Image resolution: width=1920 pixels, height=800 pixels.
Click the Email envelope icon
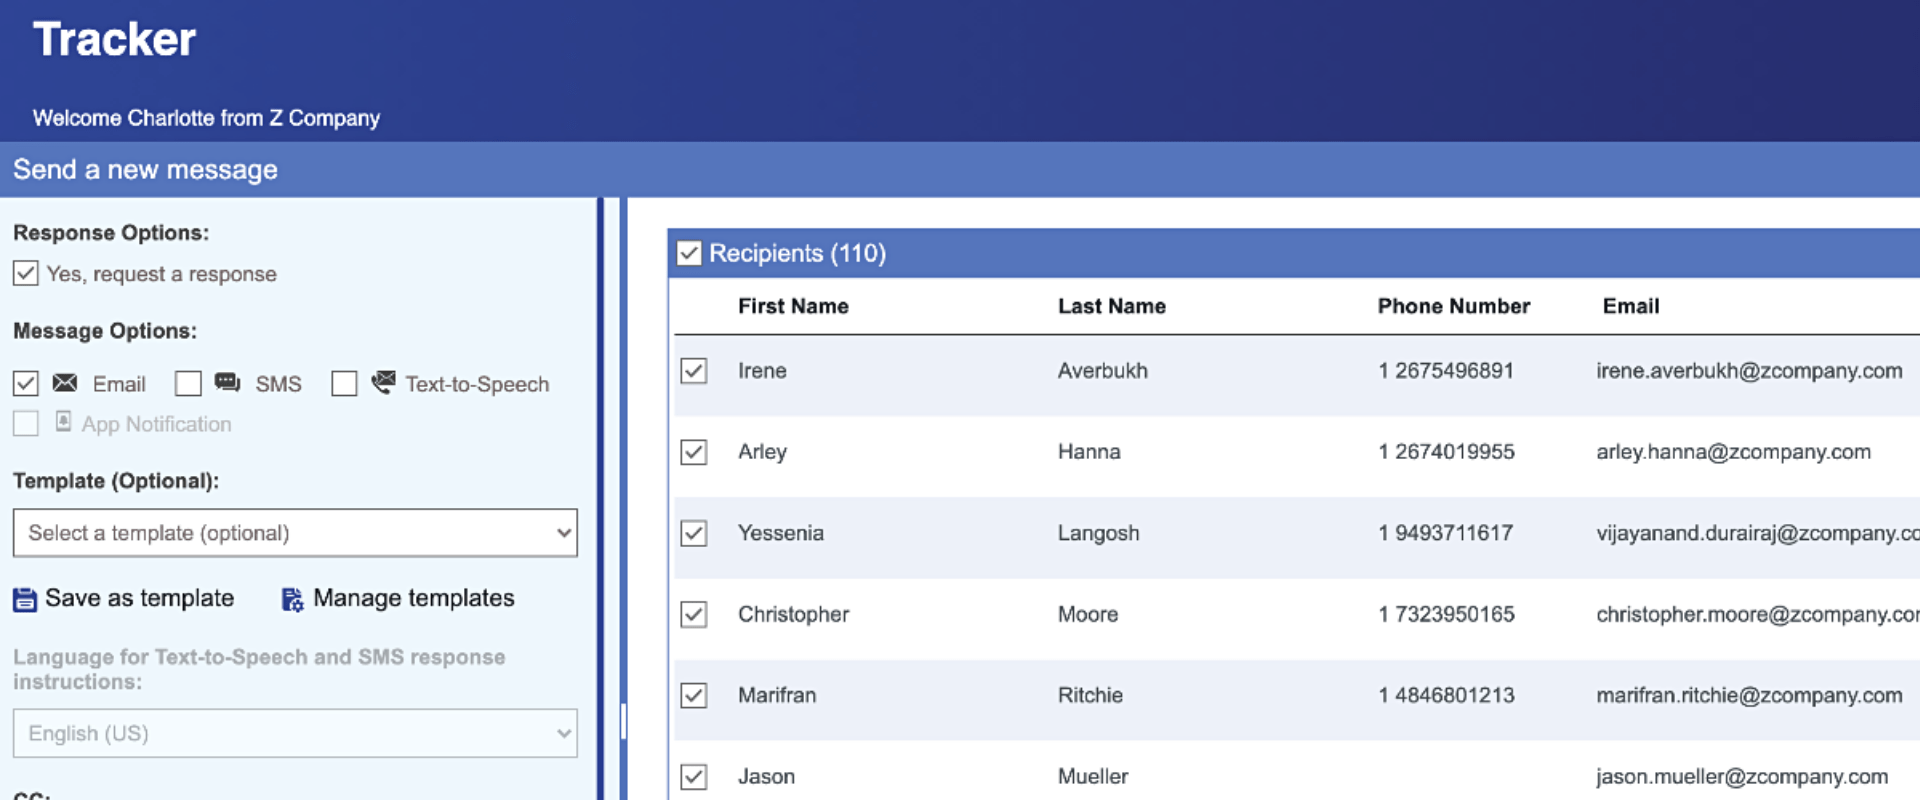(x=65, y=383)
